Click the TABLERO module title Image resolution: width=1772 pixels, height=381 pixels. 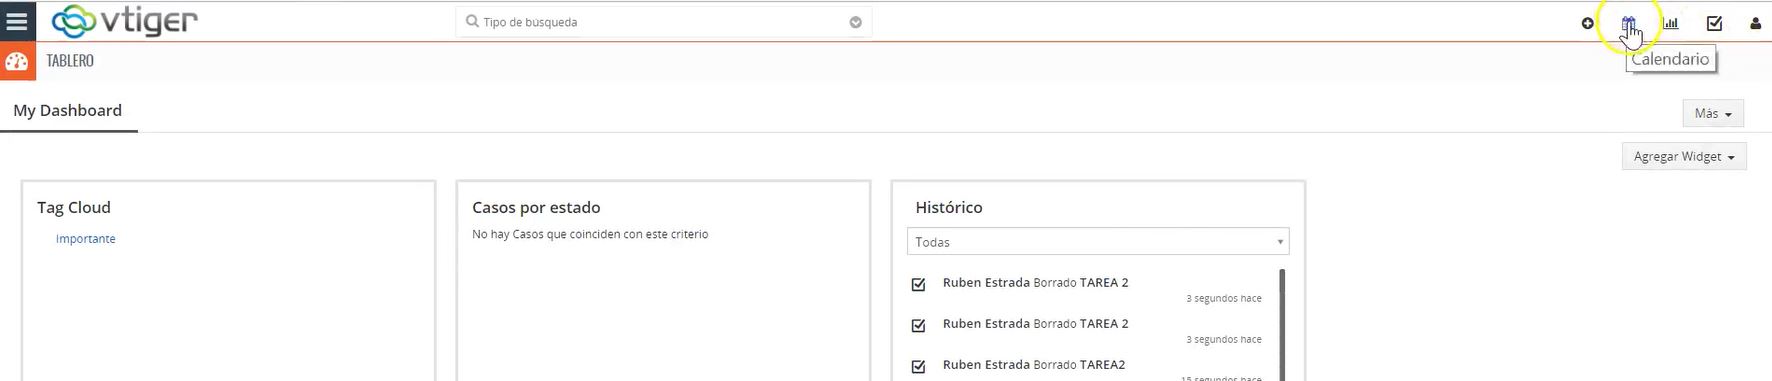pyautogui.click(x=70, y=61)
